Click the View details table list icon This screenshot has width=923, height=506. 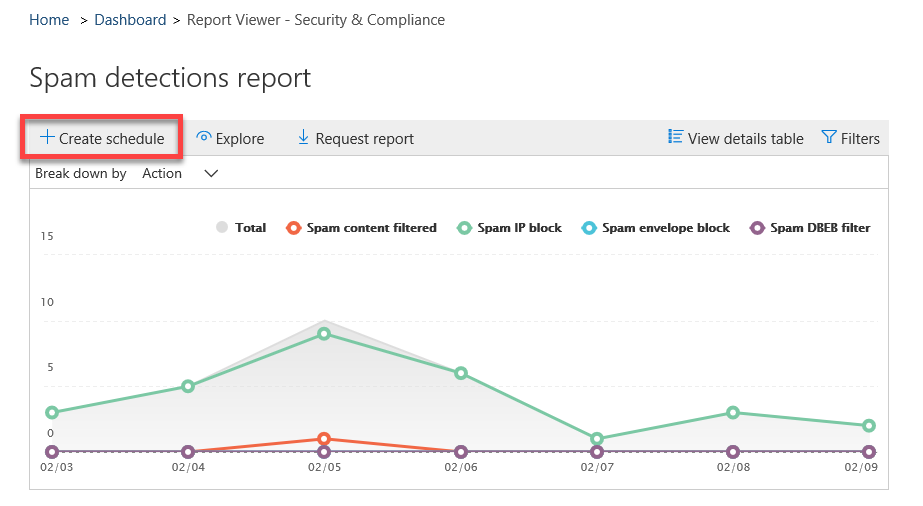(x=675, y=138)
